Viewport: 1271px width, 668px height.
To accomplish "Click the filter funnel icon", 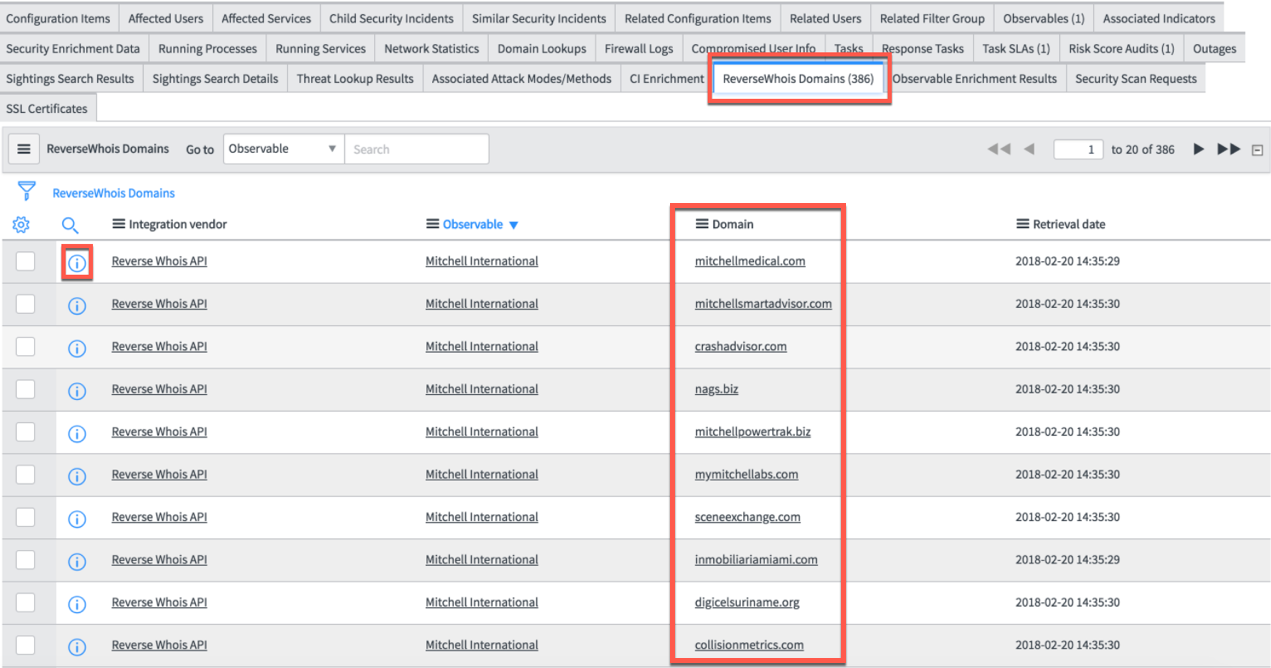I will 26,191.
